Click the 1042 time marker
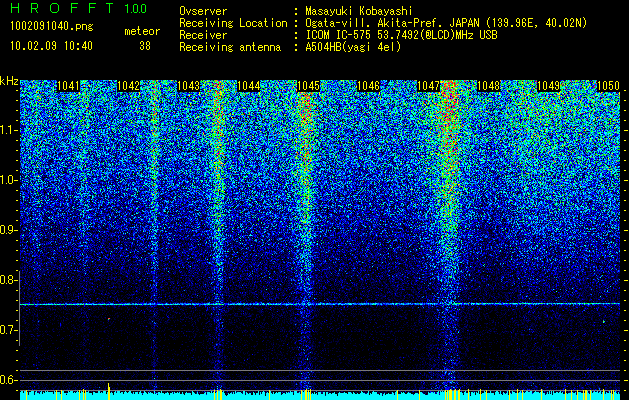This screenshot has width=629, height=400. (129, 86)
